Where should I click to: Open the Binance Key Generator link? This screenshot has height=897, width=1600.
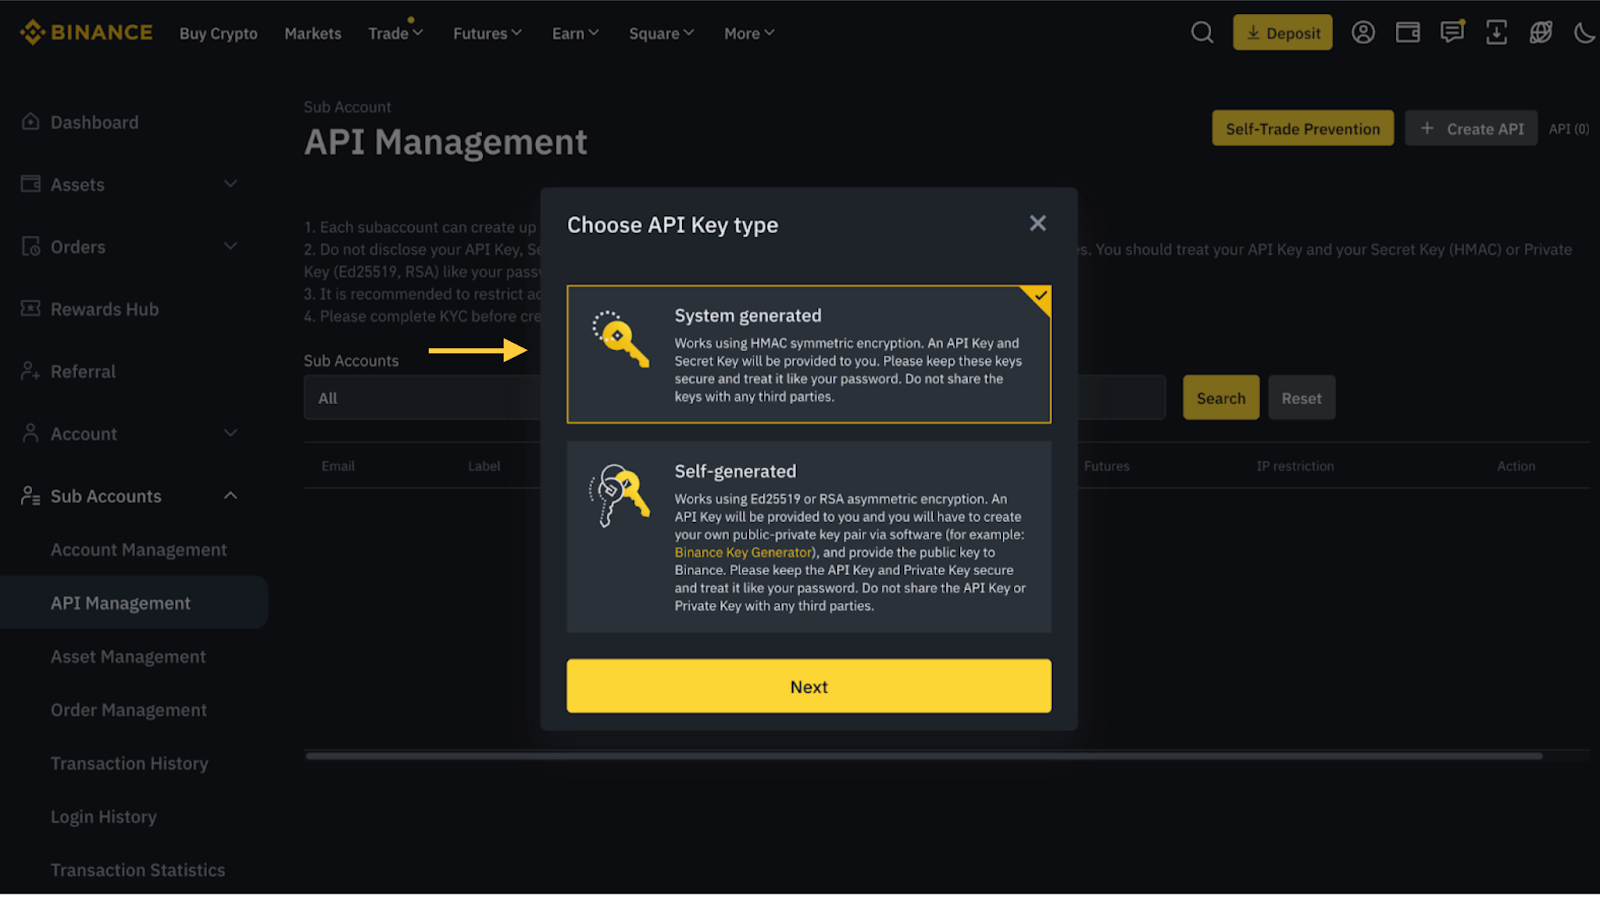pos(743,553)
